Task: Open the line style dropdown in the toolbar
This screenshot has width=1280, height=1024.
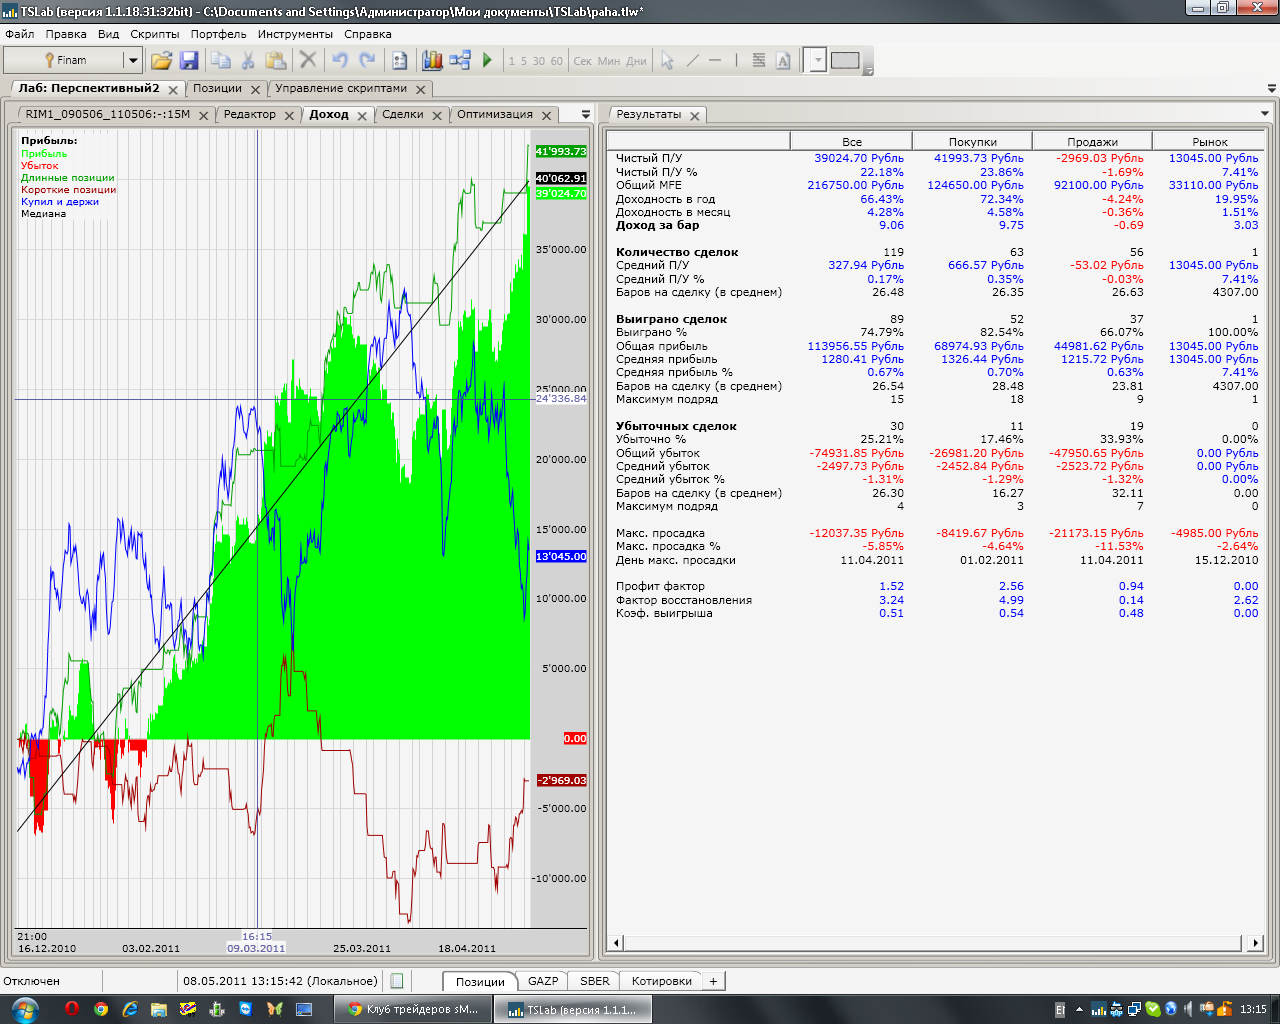Action: (x=817, y=61)
